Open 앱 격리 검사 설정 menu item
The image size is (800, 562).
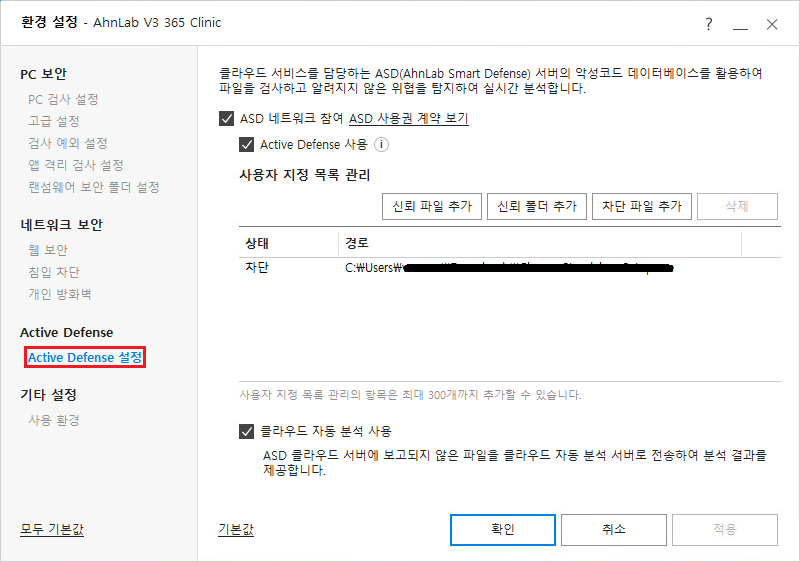(x=76, y=165)
